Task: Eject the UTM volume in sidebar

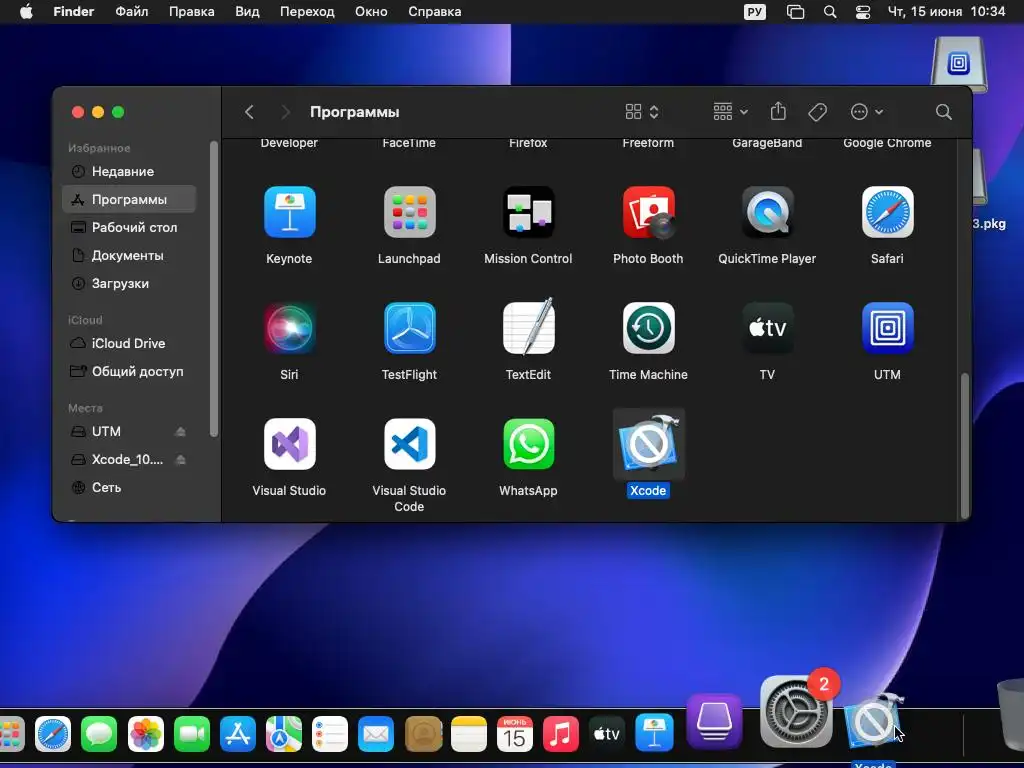Action: coord(181,432)
